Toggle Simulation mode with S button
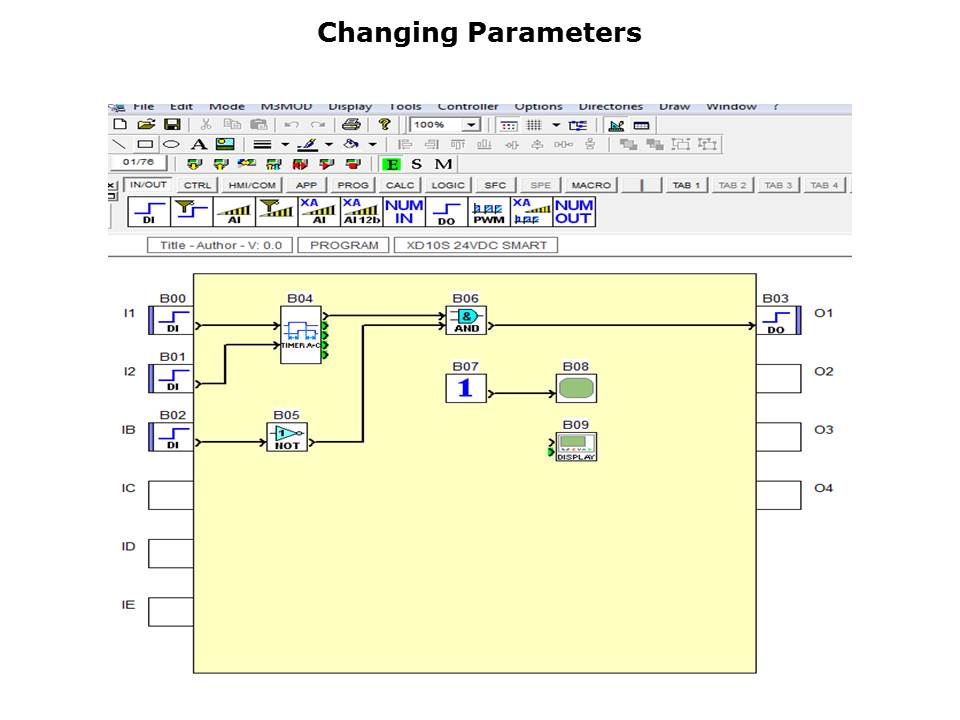 [417, 164]
